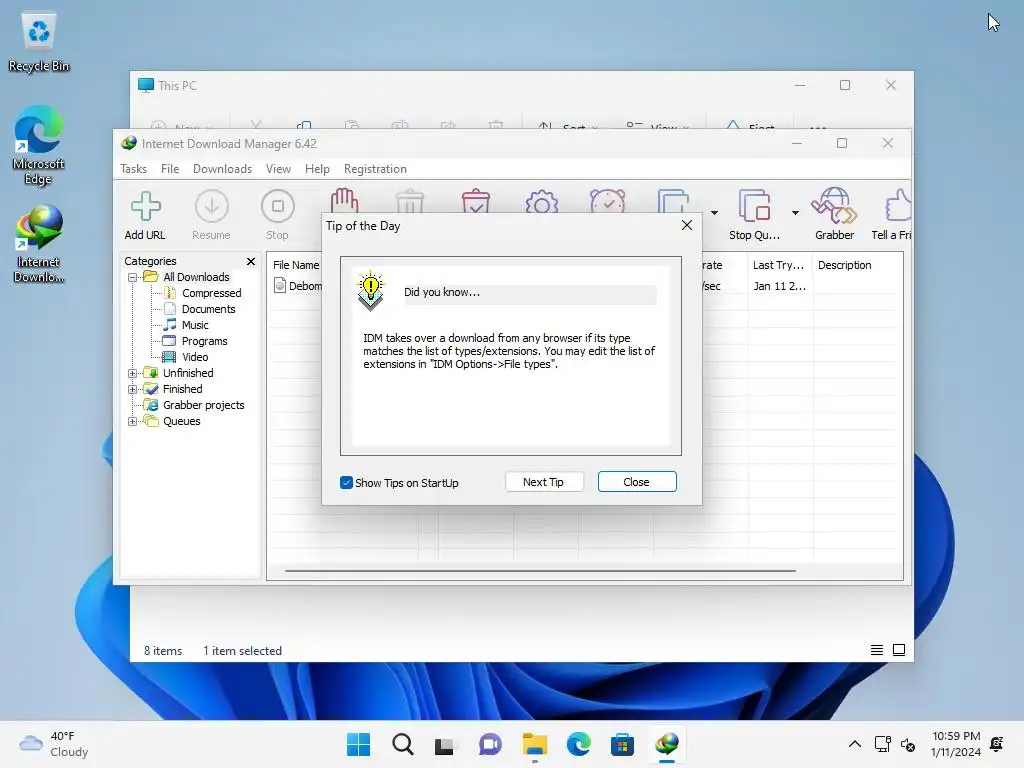Open the weather widget showing 40°F
The height and width of the screenshot is (768, 1024).
tap(54, 744)
